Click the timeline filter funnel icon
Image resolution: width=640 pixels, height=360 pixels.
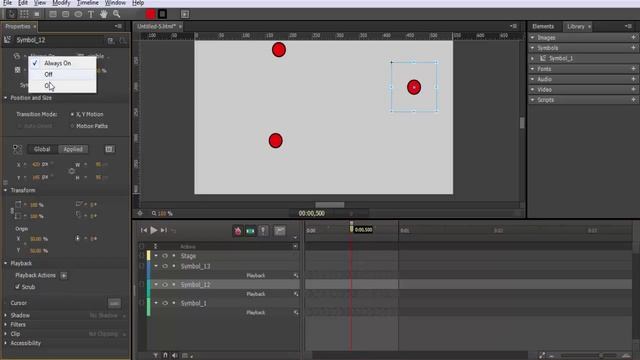pos(156,356)
